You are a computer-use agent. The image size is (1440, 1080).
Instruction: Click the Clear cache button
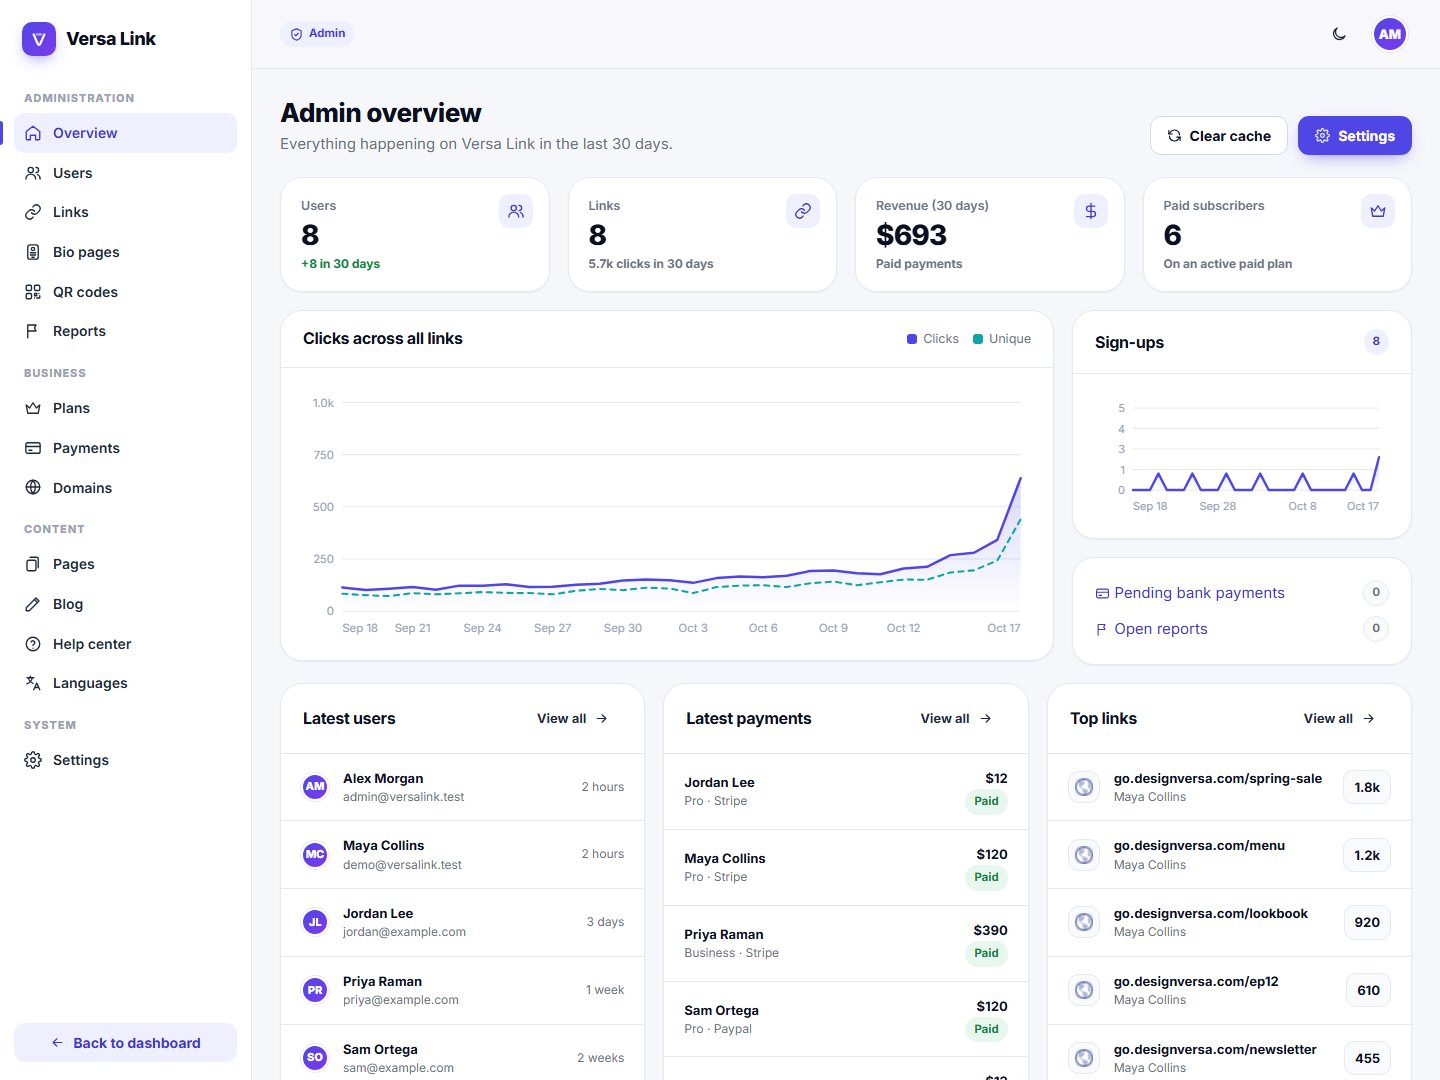(x=1219, y=136)
